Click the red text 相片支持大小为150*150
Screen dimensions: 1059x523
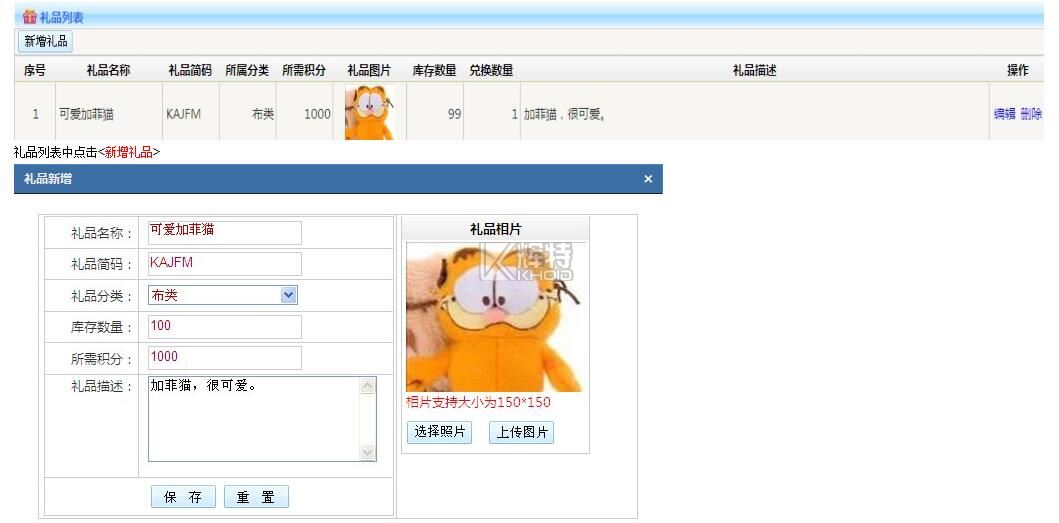(478, 403)
